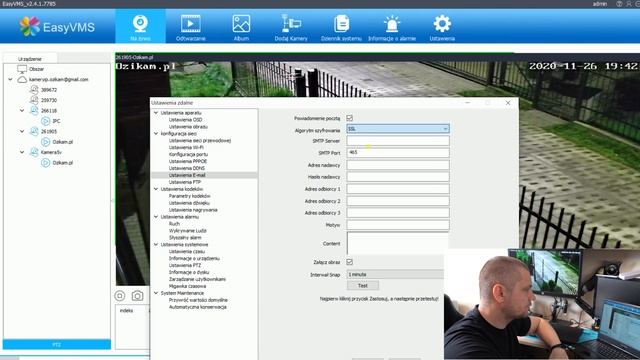Click into the SMTP Port field

(x=398, y=153)
